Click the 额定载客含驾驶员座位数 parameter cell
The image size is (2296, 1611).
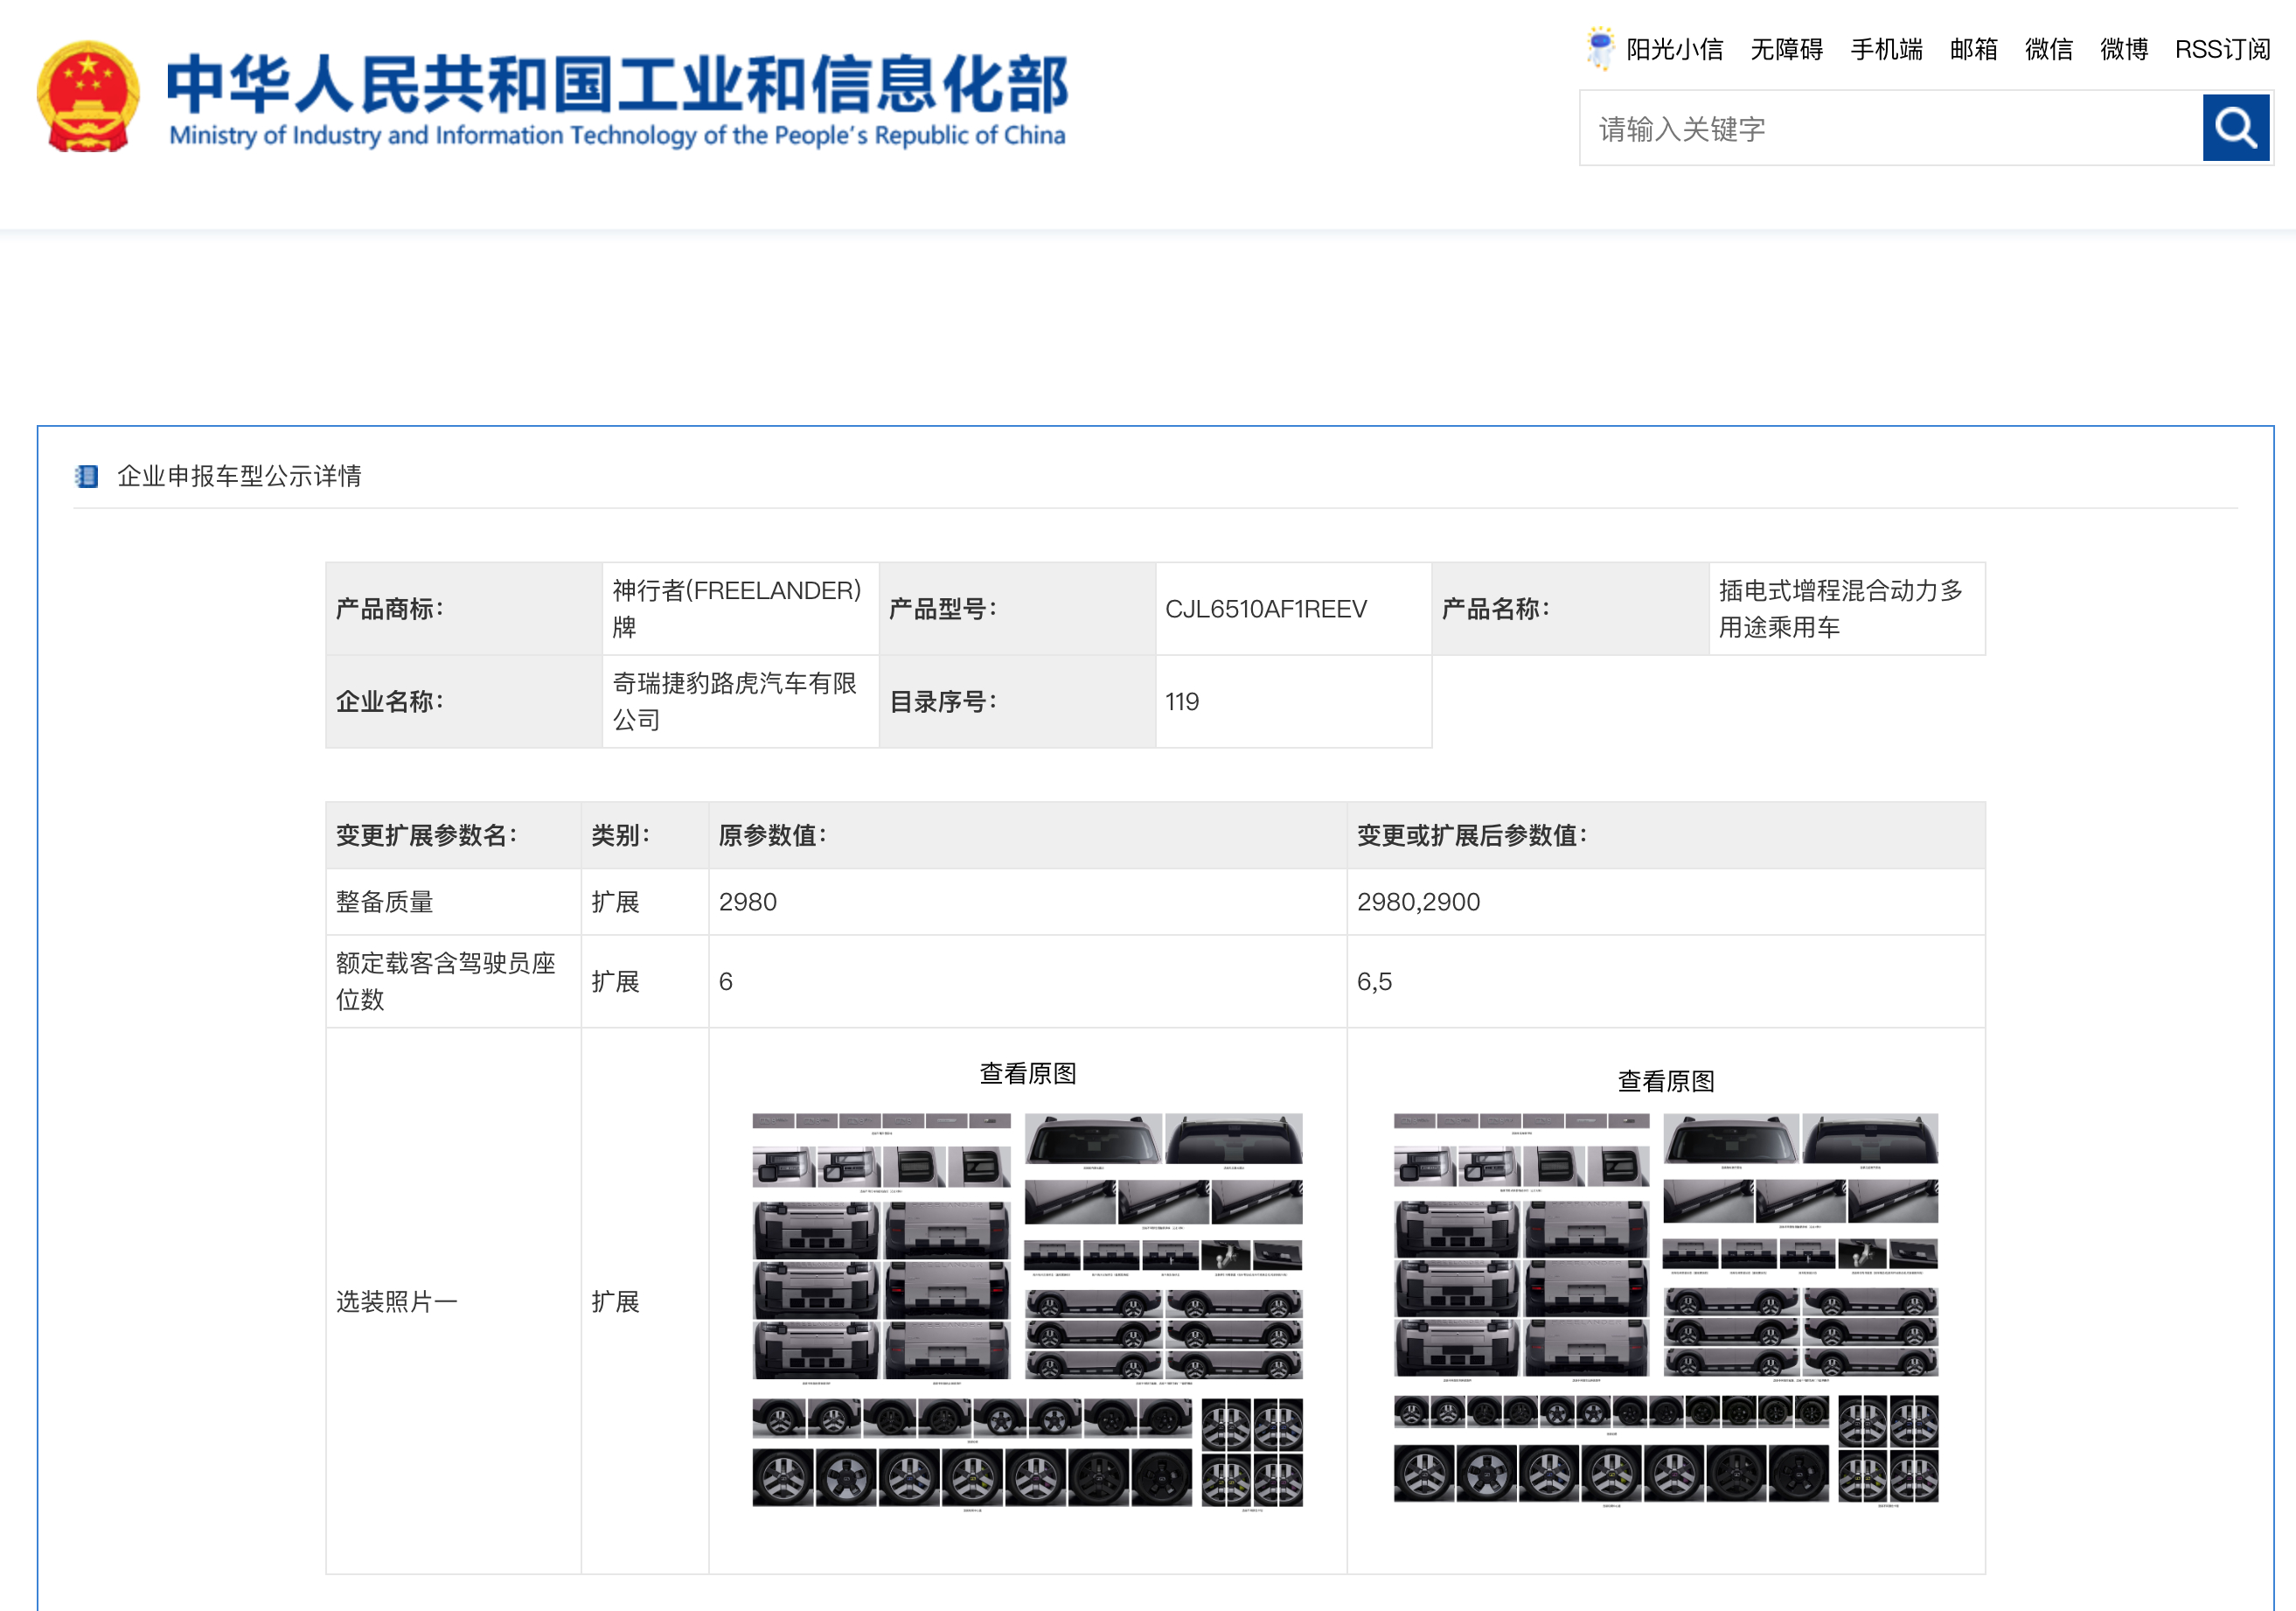click(453, 981)
